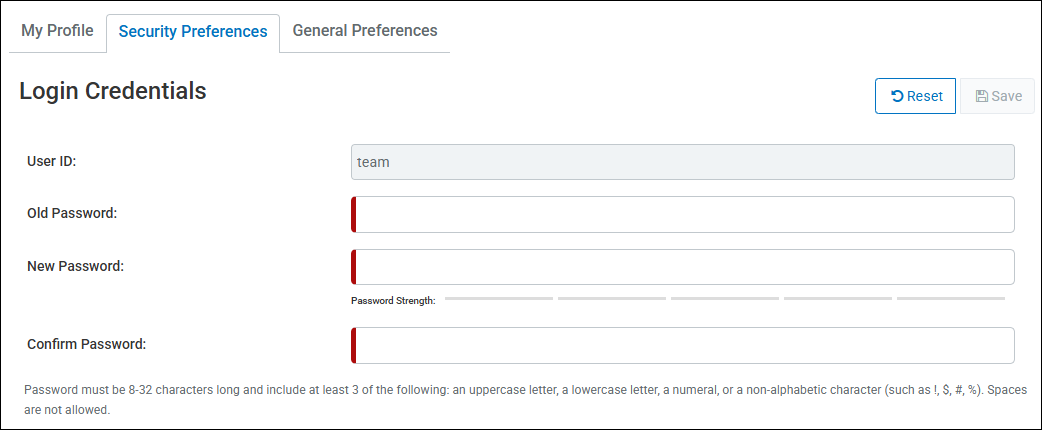Click the last Password Strength bar segment
The image size is (1042, 430).
(x=950, y=298)
